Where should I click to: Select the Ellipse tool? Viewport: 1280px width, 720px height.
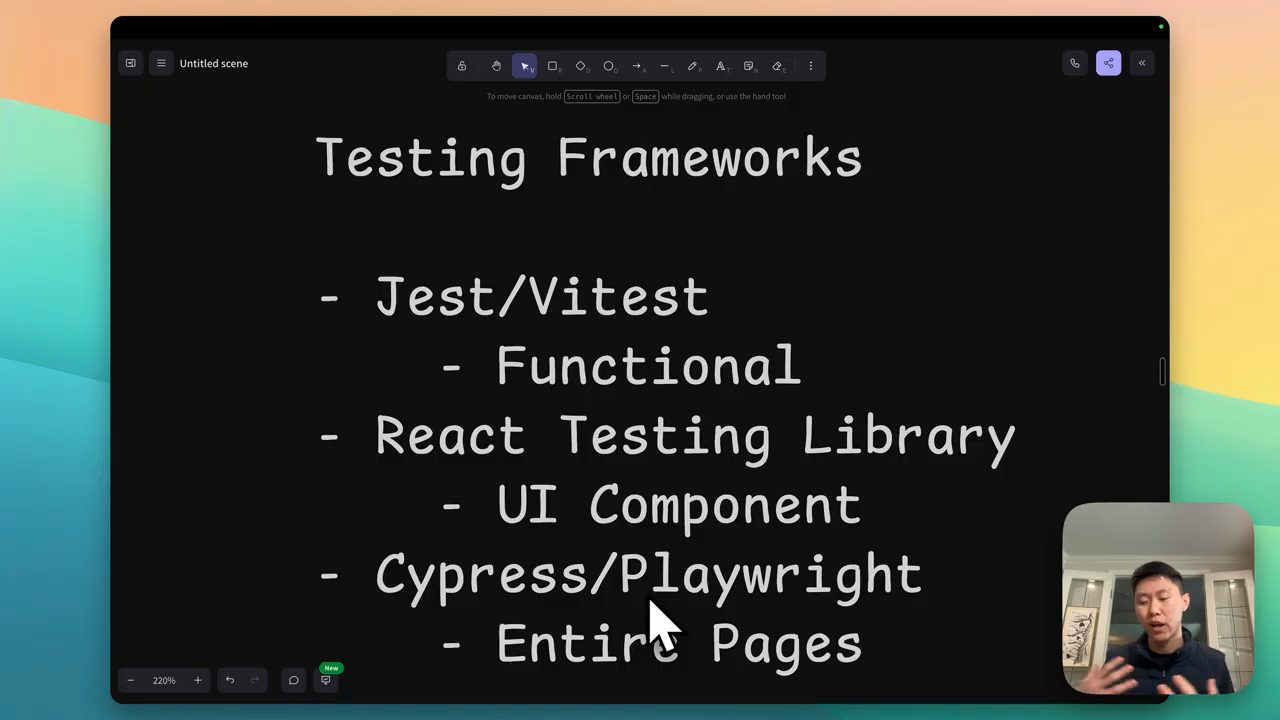(x=608, y=66)
